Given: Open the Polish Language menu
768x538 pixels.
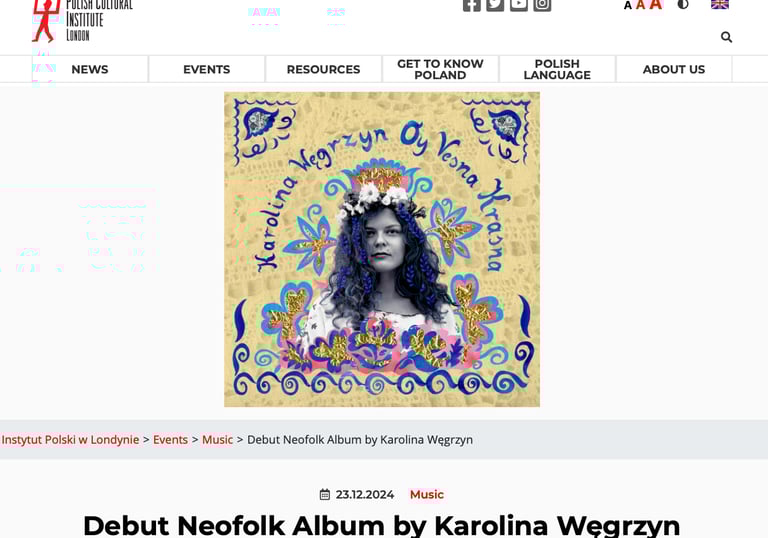Looking at the screenshot, I should pyautogui.click(x=557, y=70).
